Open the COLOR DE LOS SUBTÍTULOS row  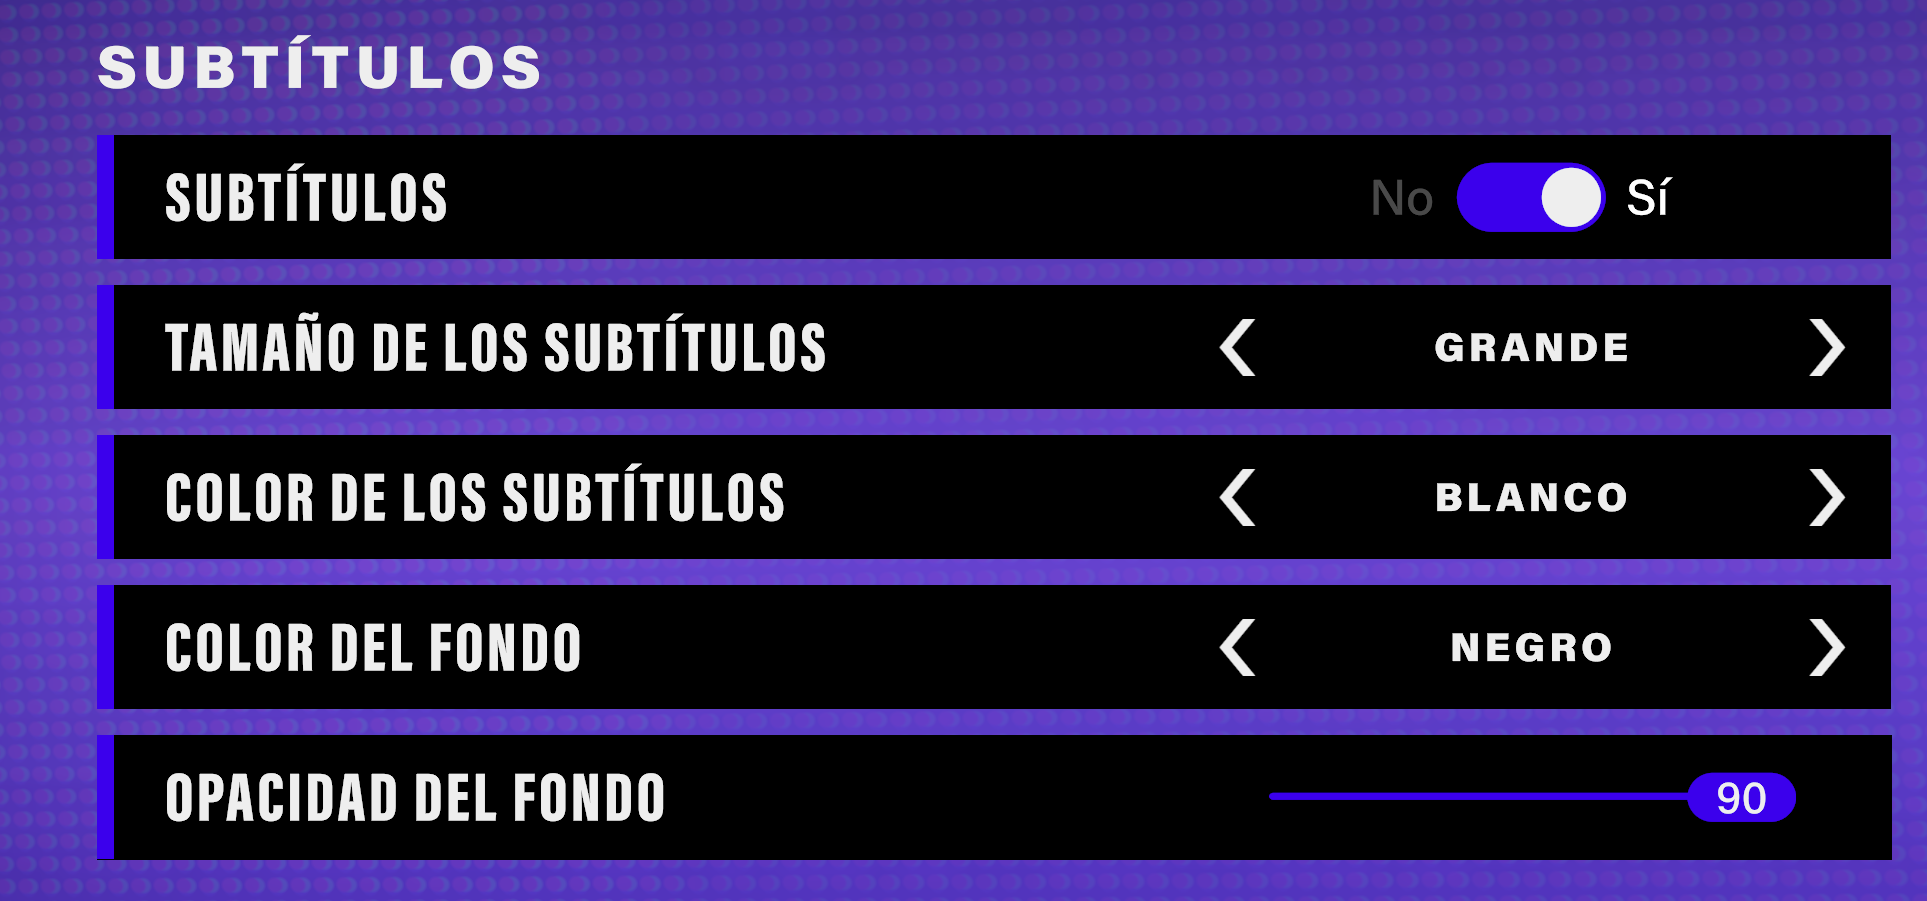[x=476, y=497]
